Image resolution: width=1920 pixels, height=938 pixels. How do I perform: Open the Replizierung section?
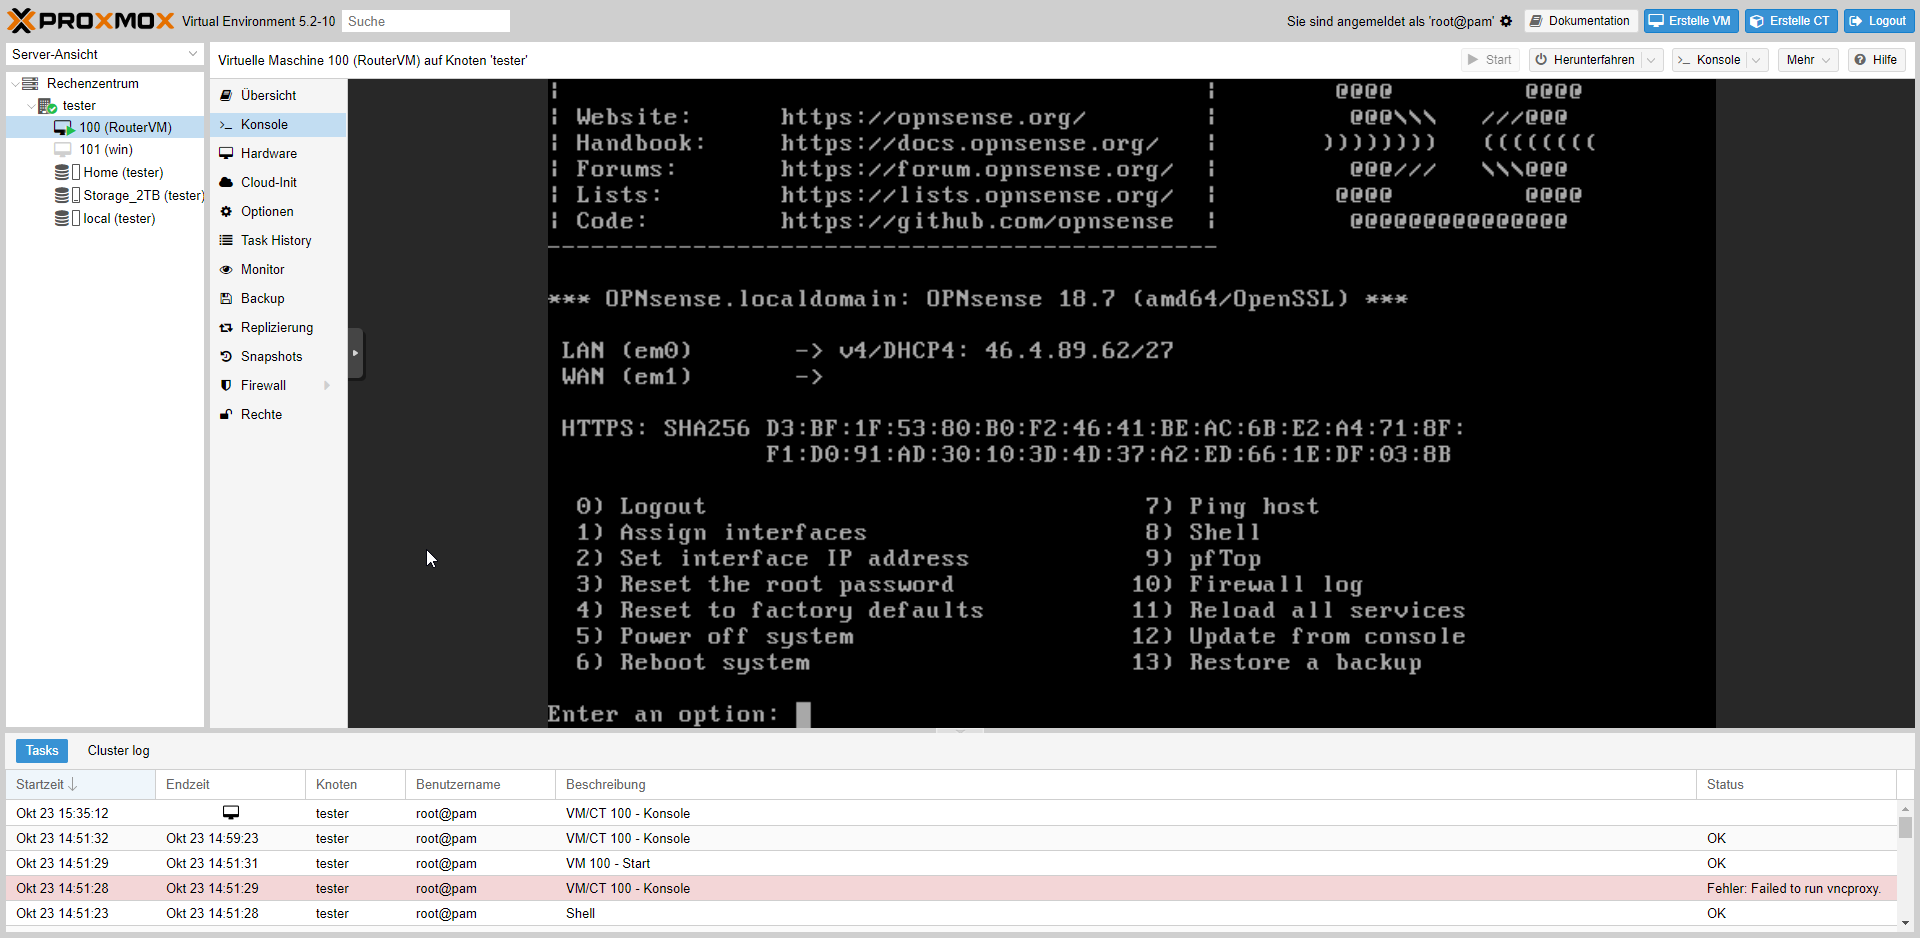[276, 328]
